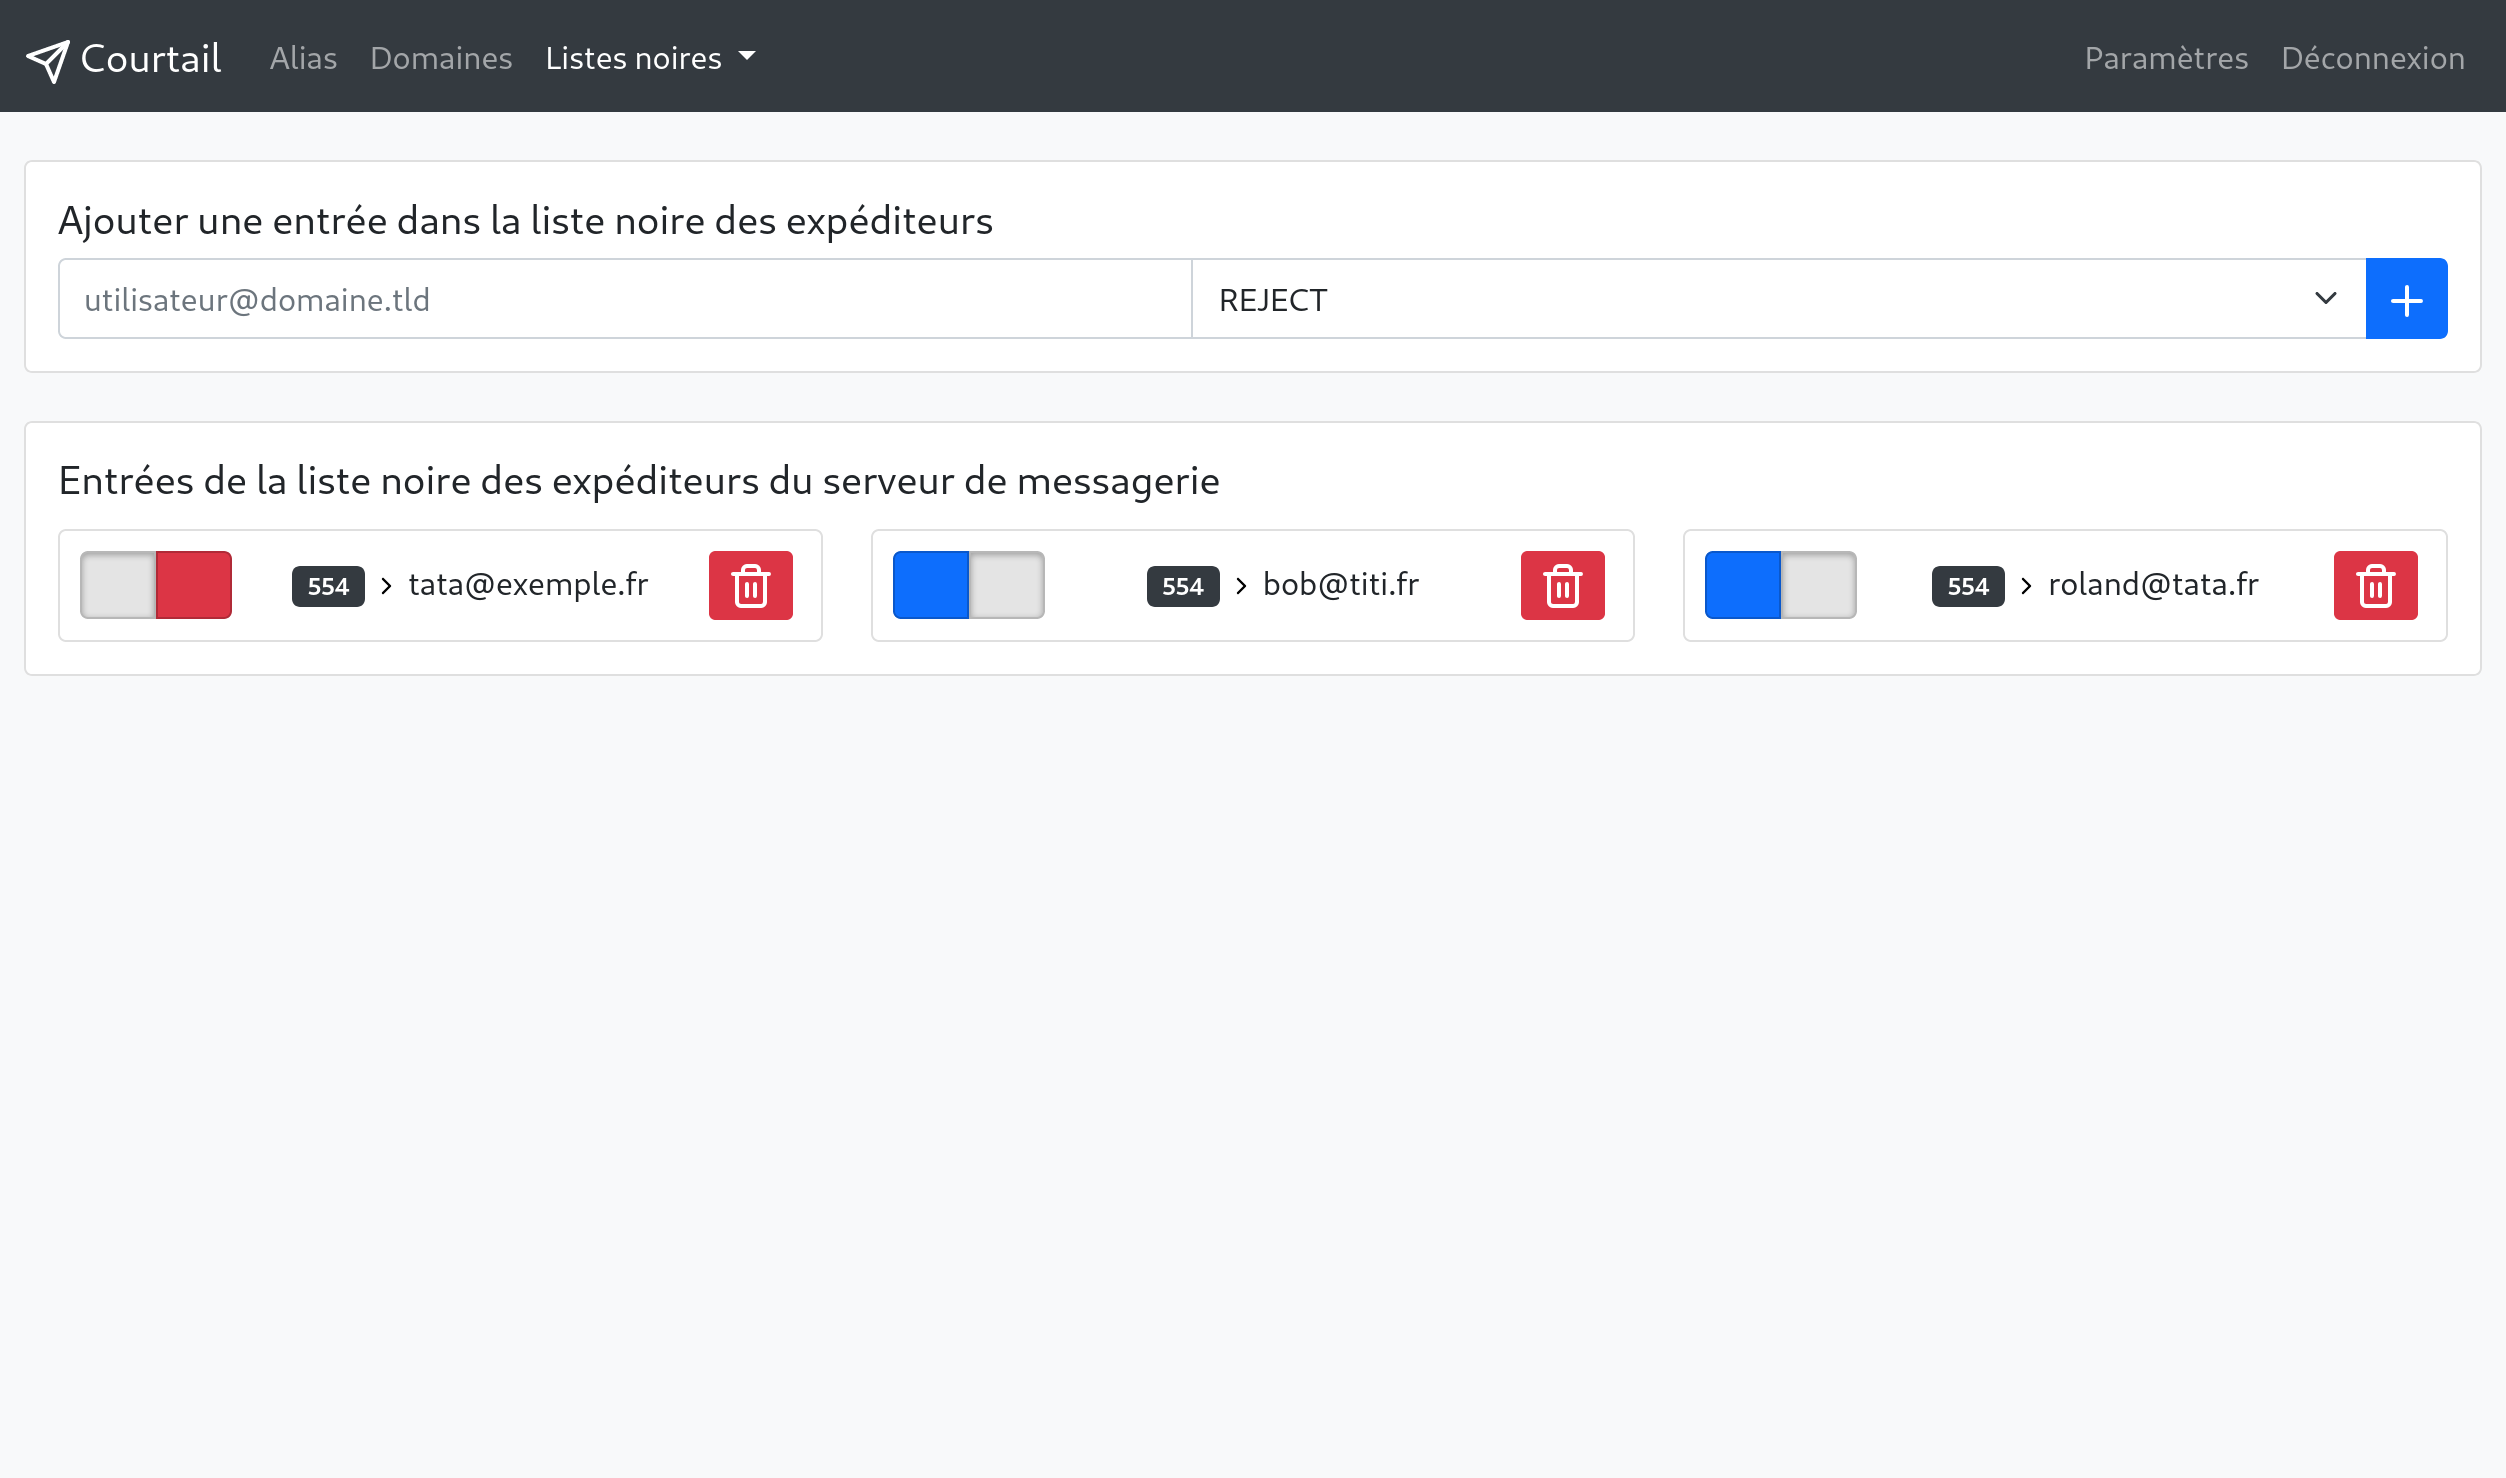This screenshot has width=2506, height=1478.
Task: Click the 554 badge beside tata@exemple.fr
Action: click(x=328, y=586)
